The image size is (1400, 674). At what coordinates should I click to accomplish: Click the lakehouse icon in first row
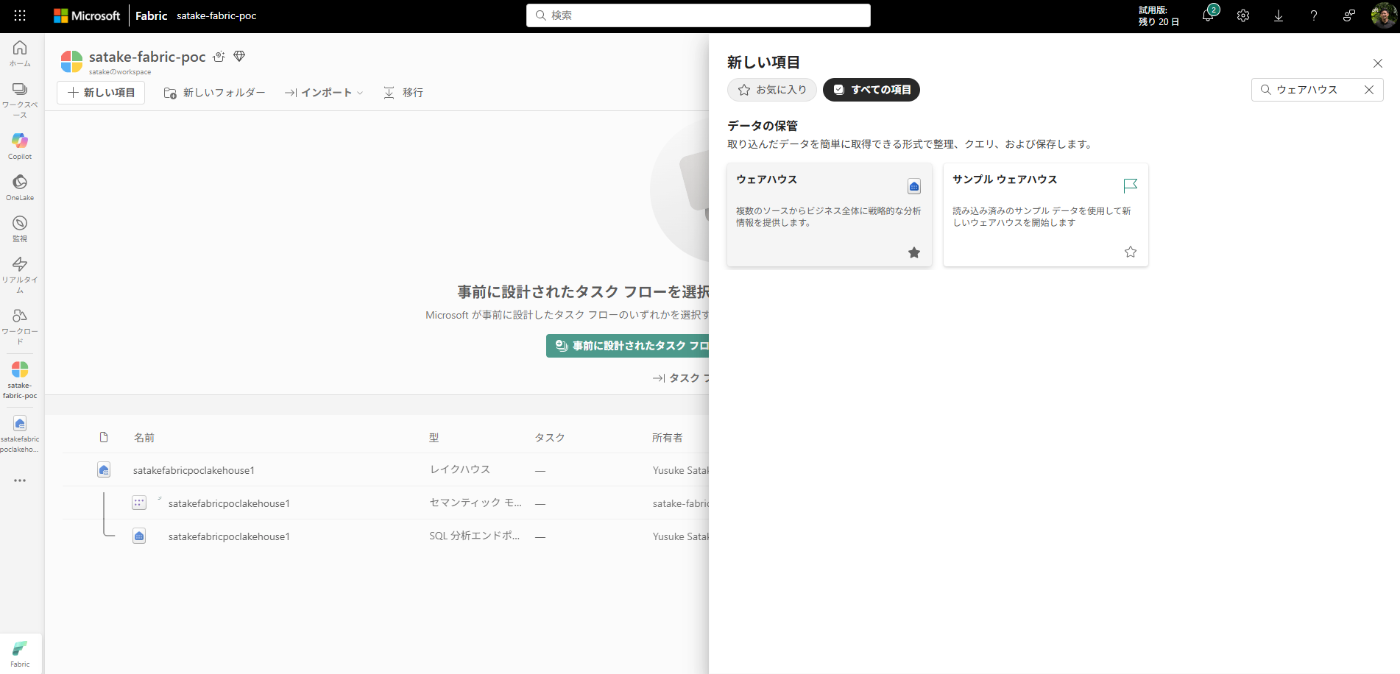[x=103, y=470]
